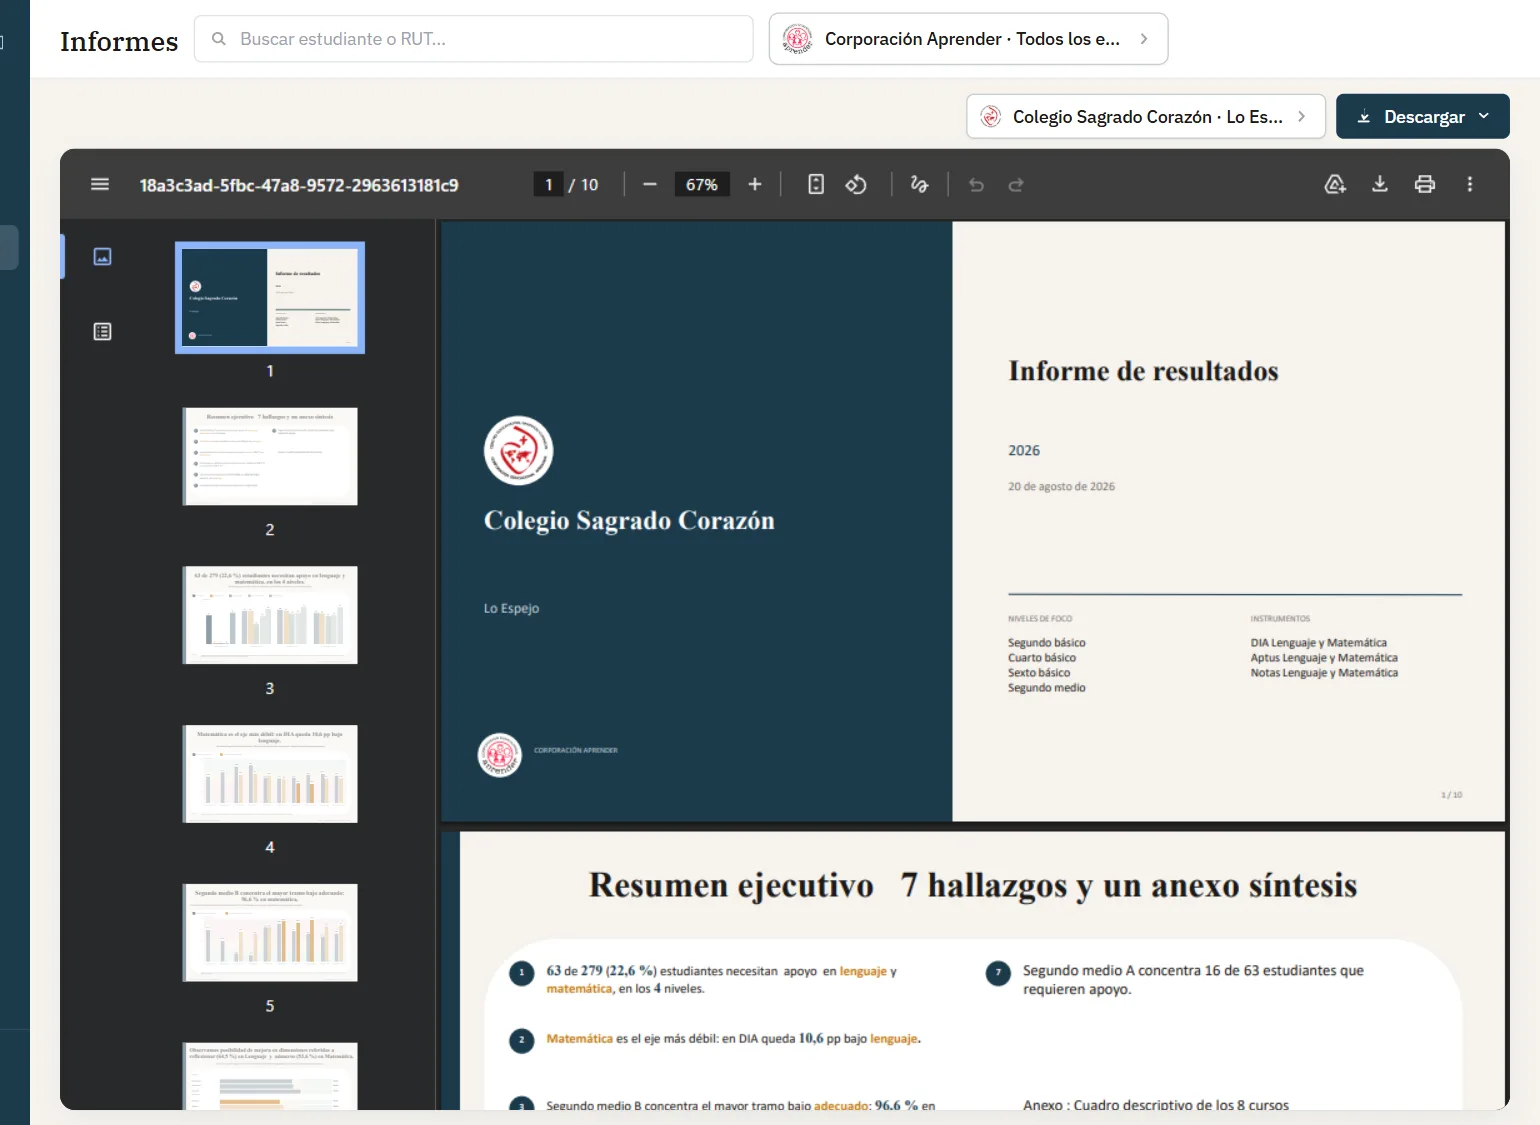Click the file name 18a3c3ad-5fbc-47a8 title
This screenshot has height=1125, width=1540.
(x=299, y=185)
